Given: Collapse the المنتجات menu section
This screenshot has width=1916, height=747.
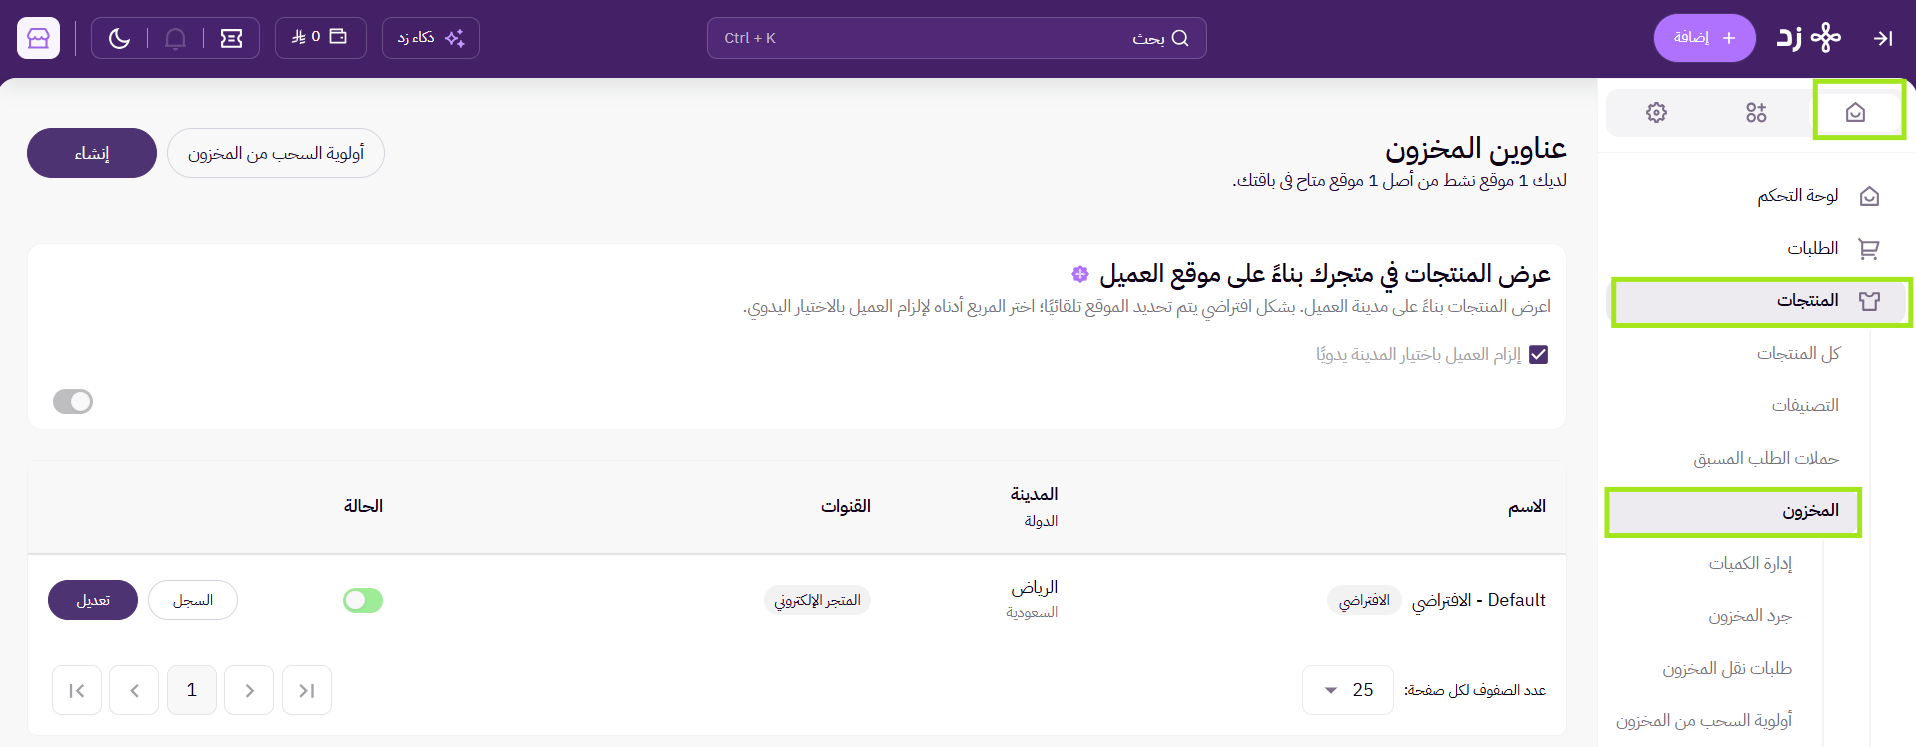Looking at the screenshot, I should point(1760,301).
